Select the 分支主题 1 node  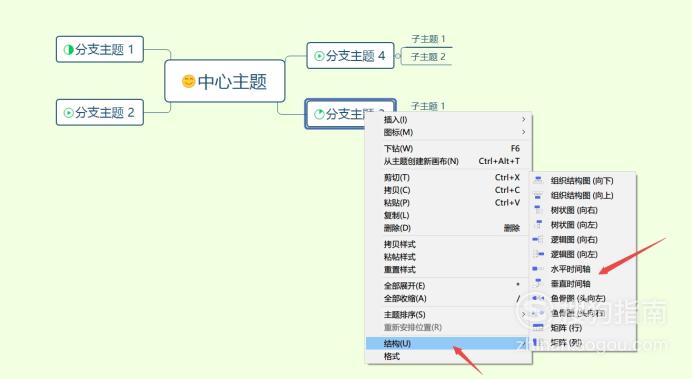coord(100,49)
